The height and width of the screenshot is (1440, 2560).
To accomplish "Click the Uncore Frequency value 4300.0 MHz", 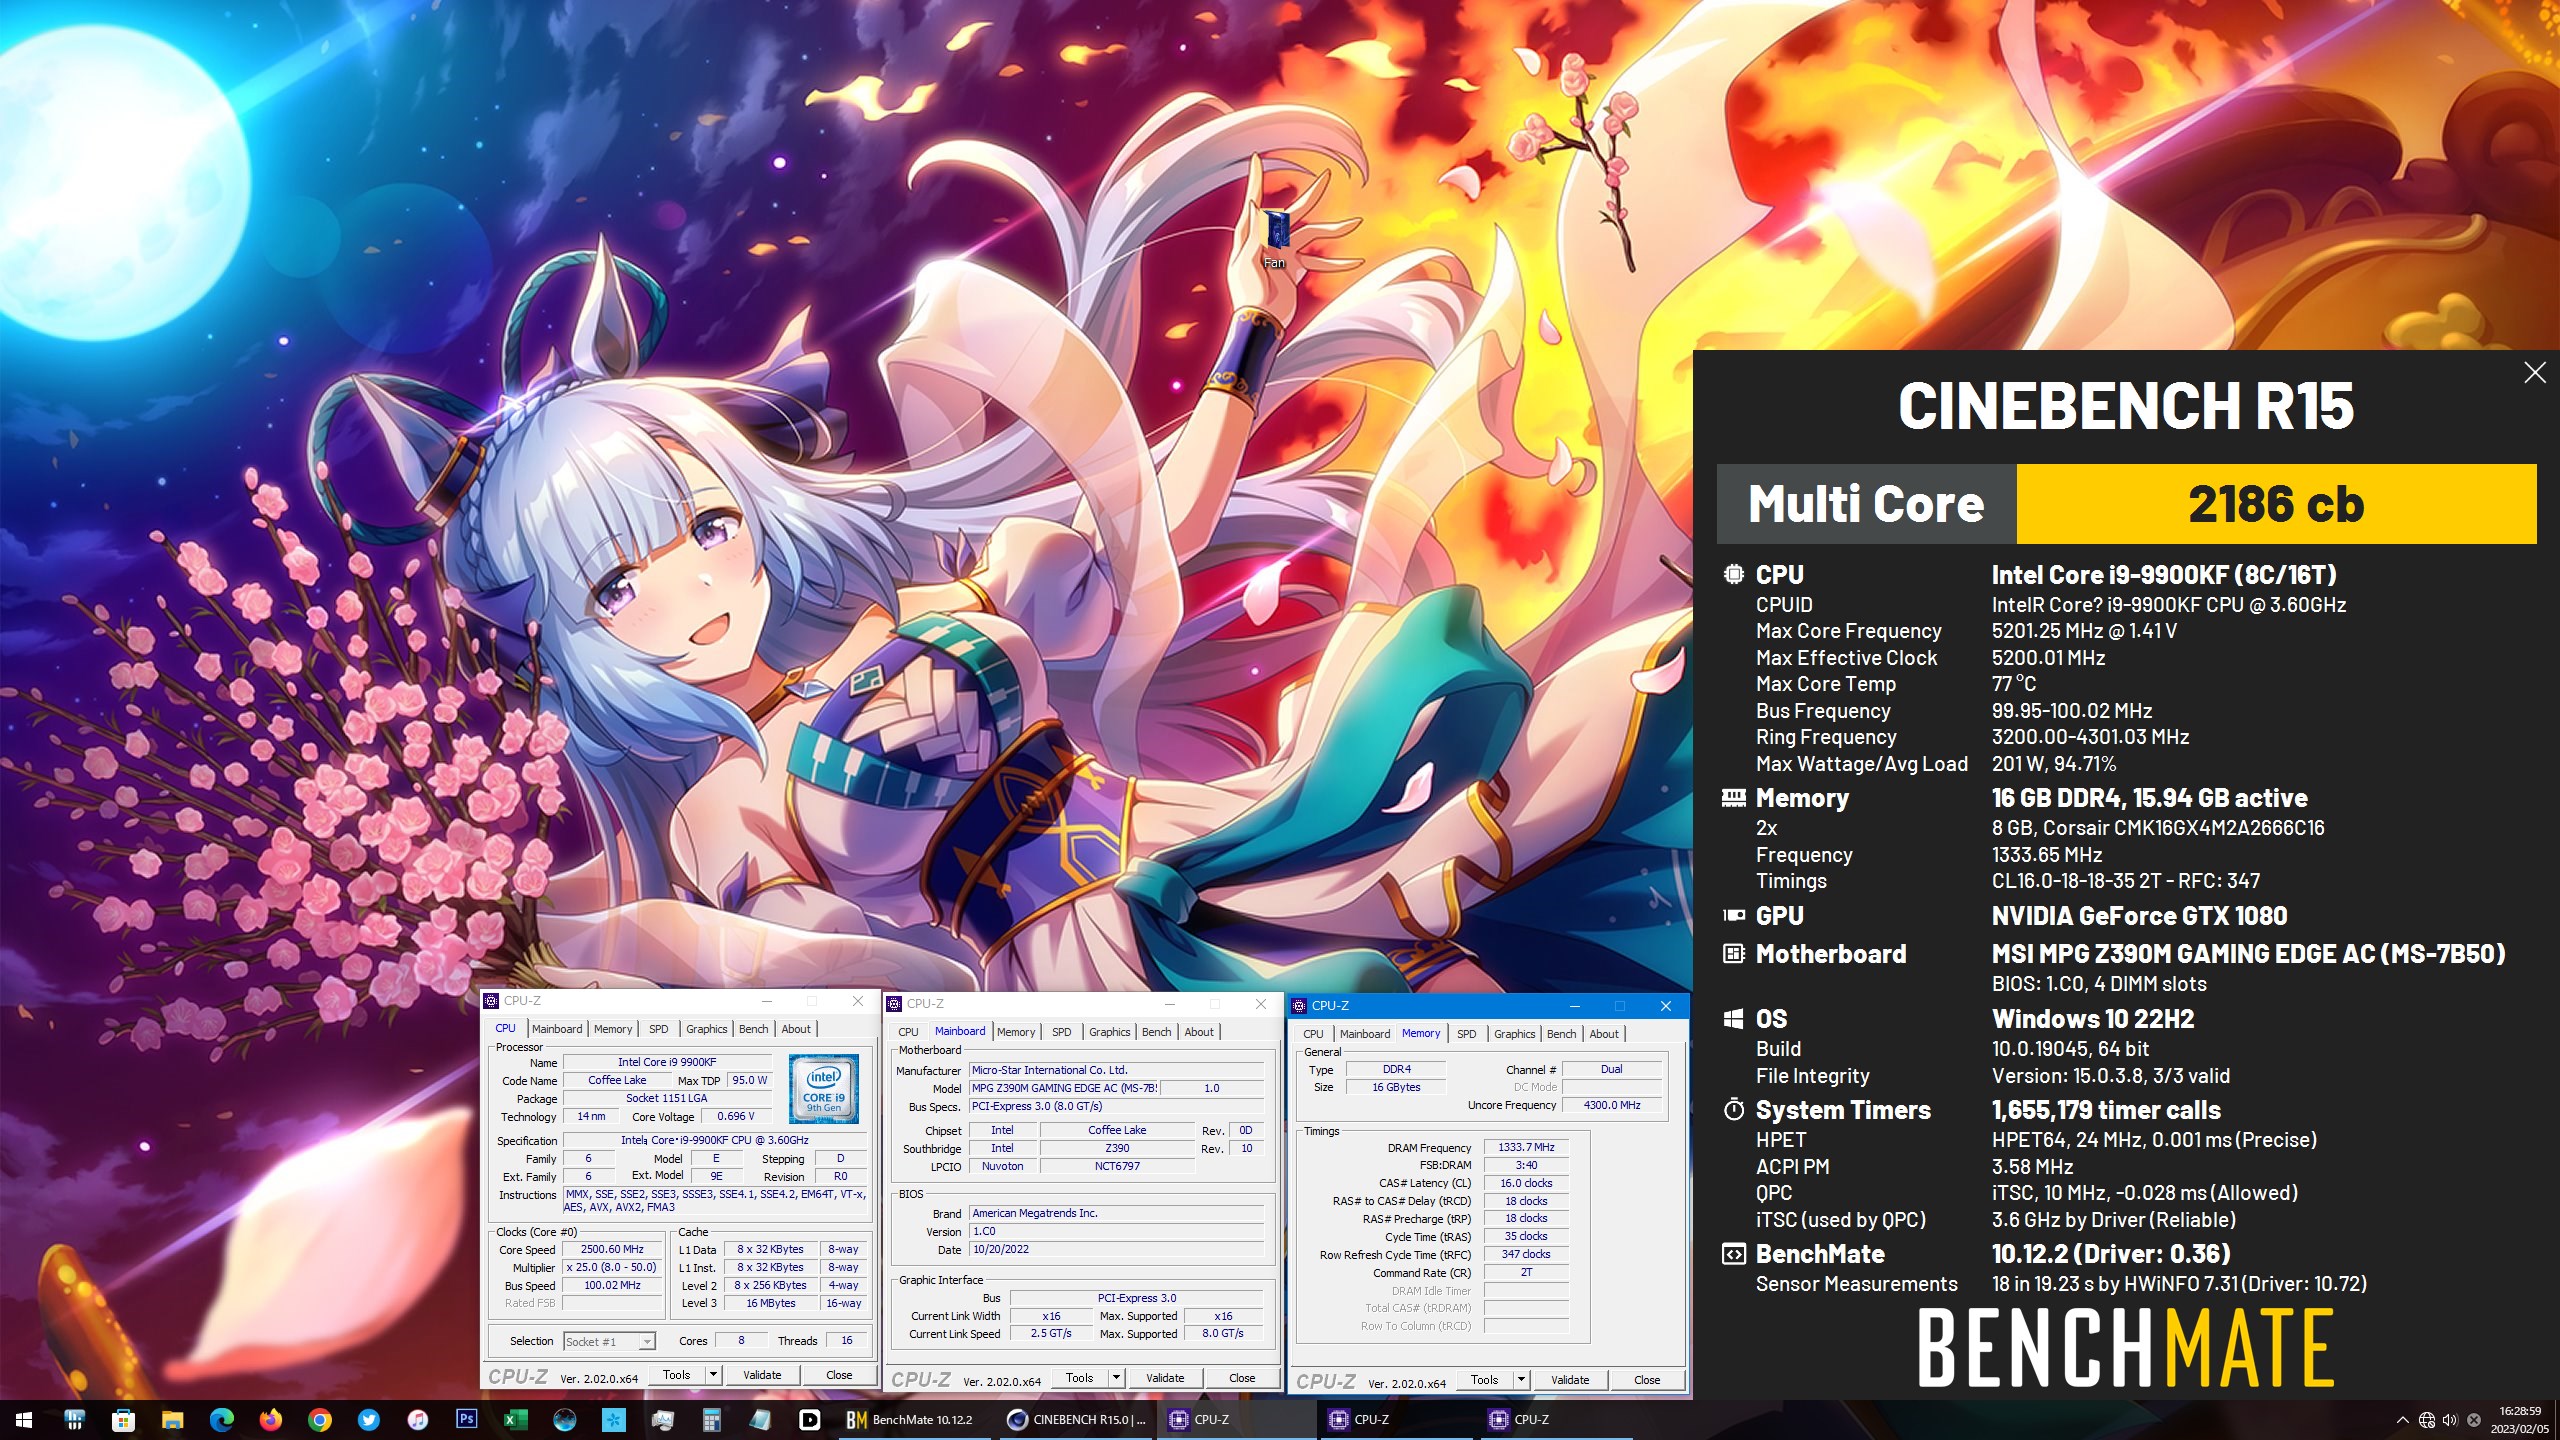I will click(x=1612, y=1105).
